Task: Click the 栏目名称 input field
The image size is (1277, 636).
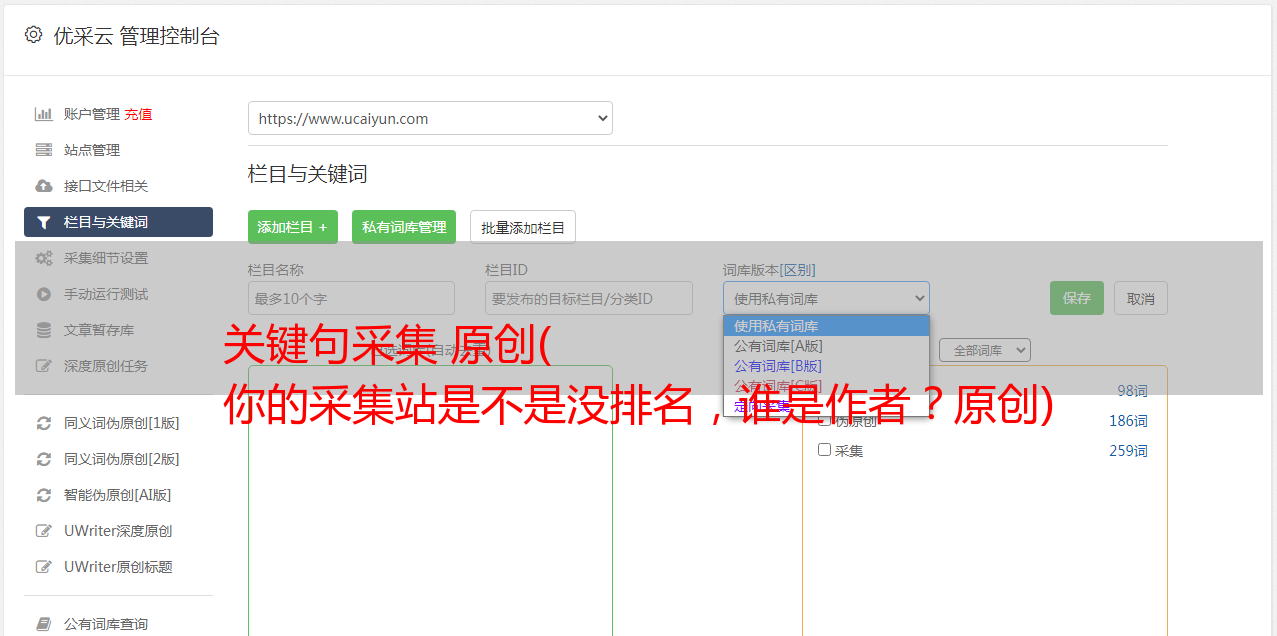Action: [x=351, y=298]
